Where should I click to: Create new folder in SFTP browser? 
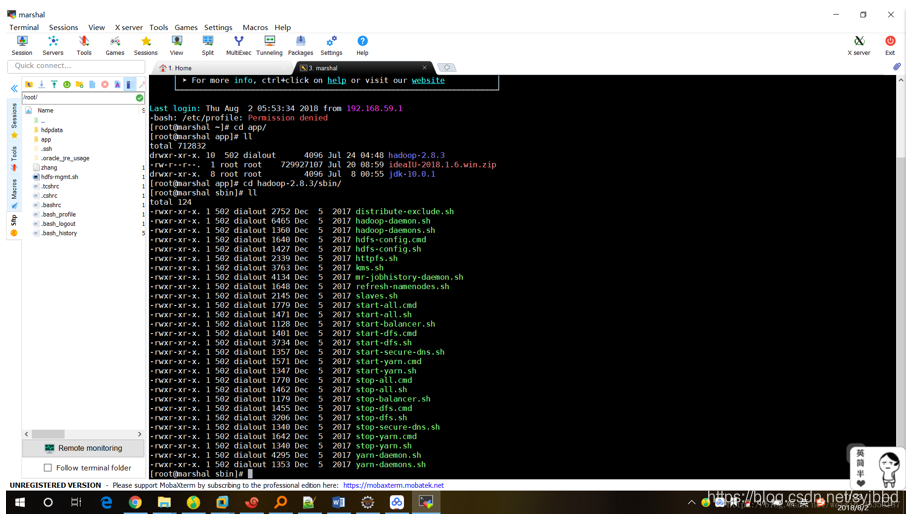(79, 85)
